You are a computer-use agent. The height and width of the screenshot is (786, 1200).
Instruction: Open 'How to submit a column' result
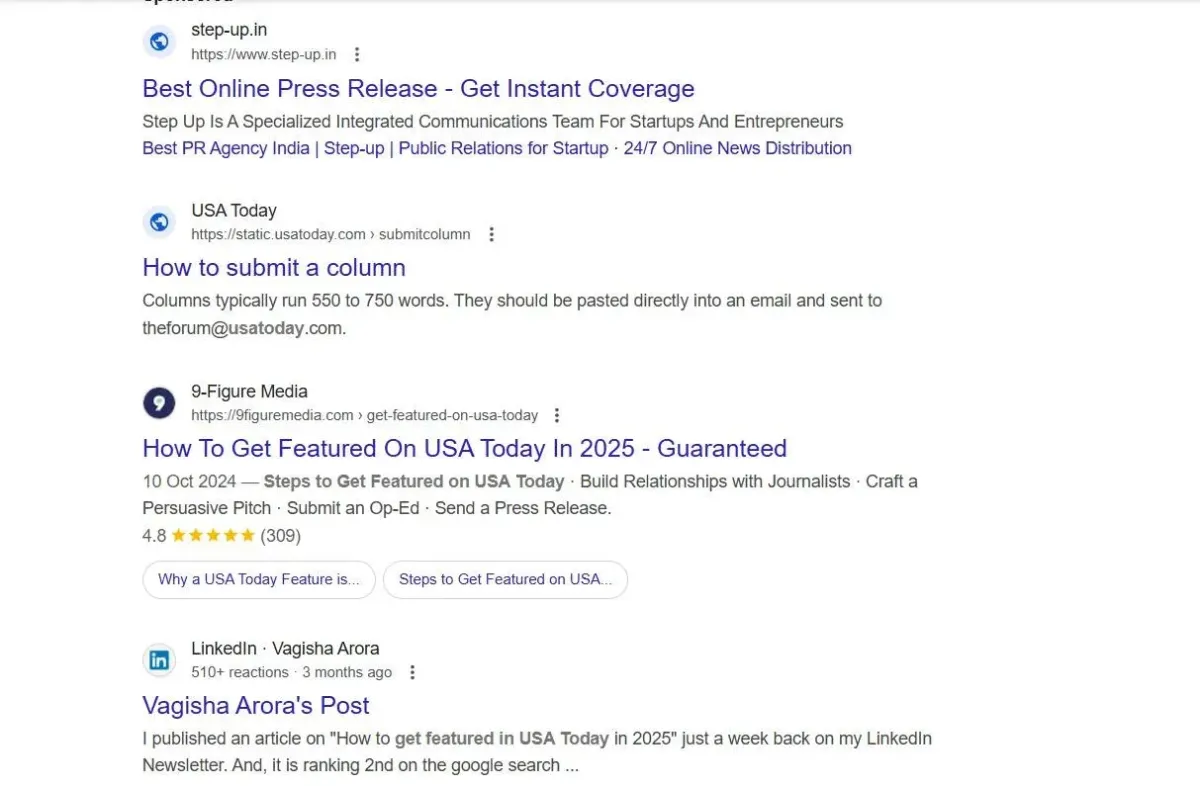coord(274,268)
